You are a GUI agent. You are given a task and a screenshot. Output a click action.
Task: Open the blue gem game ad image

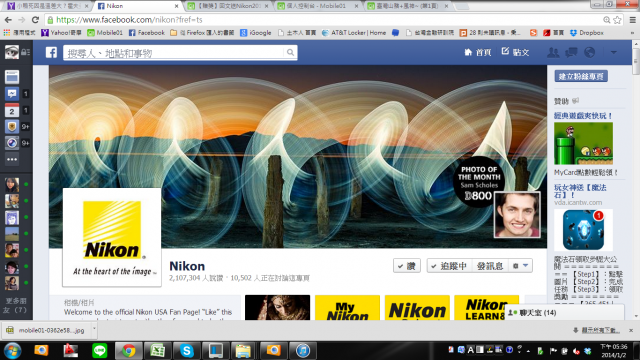[x=583, y=230]
